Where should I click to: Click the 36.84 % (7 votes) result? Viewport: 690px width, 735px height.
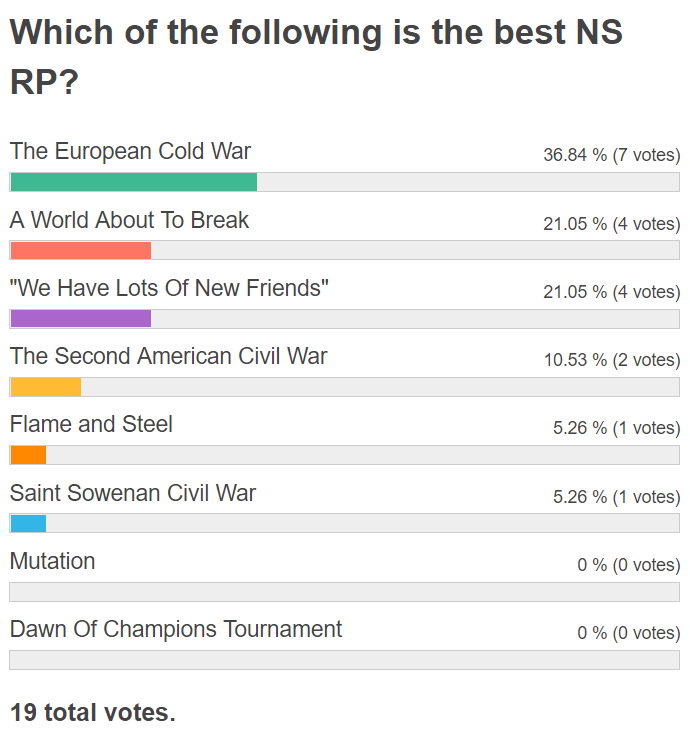[612, 155]
